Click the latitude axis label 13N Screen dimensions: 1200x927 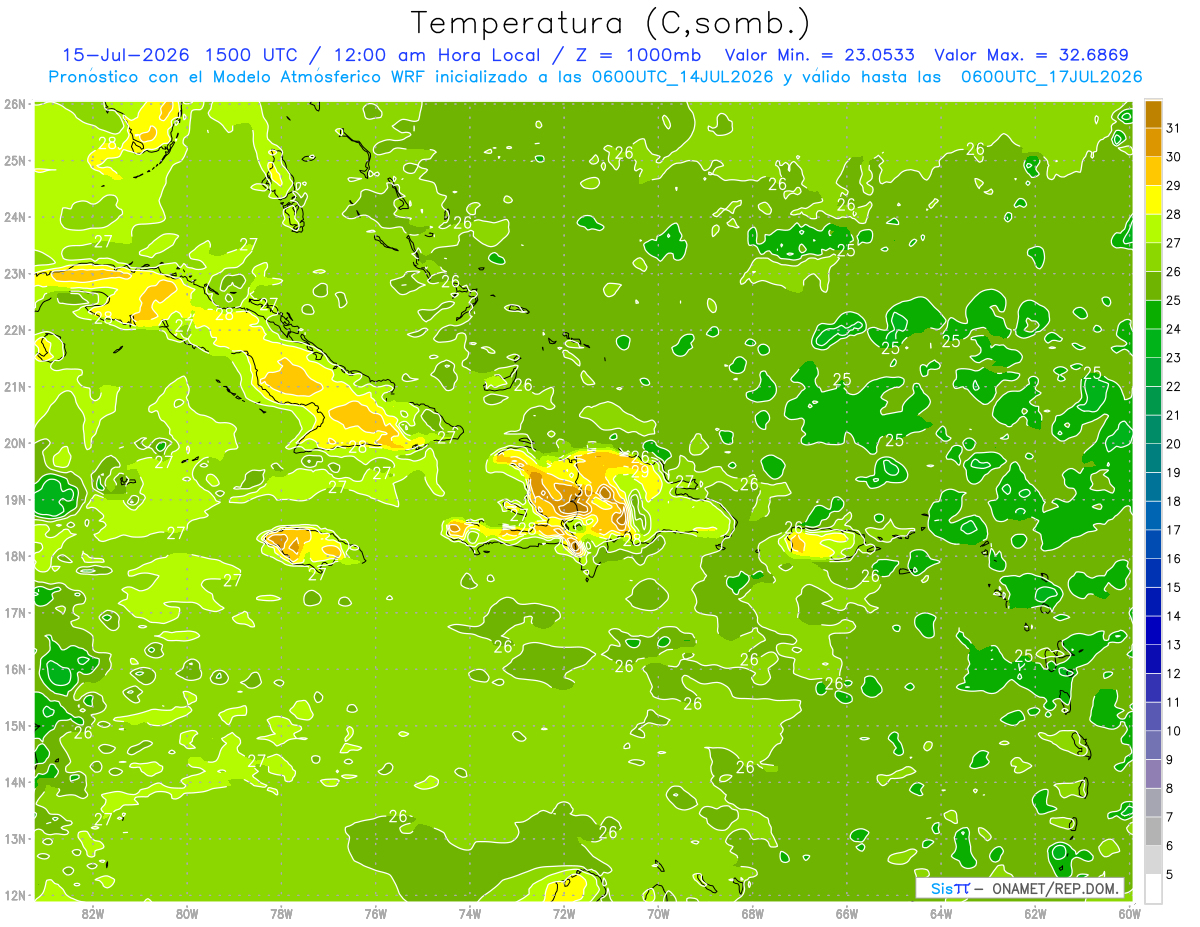[15, 838]
